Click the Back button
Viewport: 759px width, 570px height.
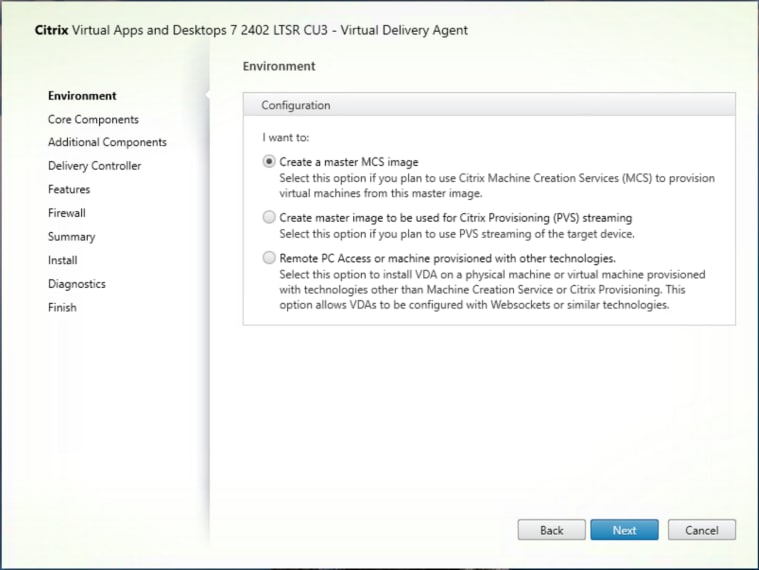tap(551, 530)
